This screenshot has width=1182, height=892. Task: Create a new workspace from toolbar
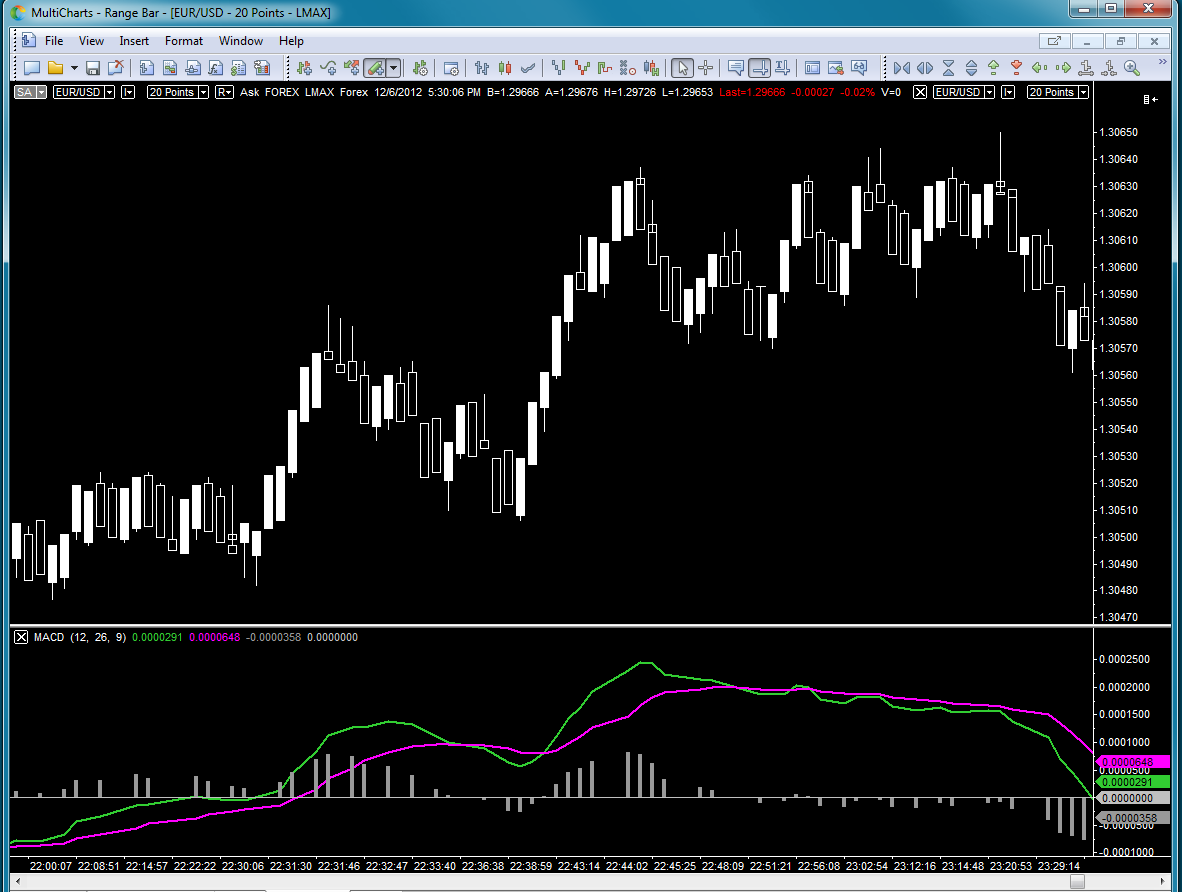32,69
